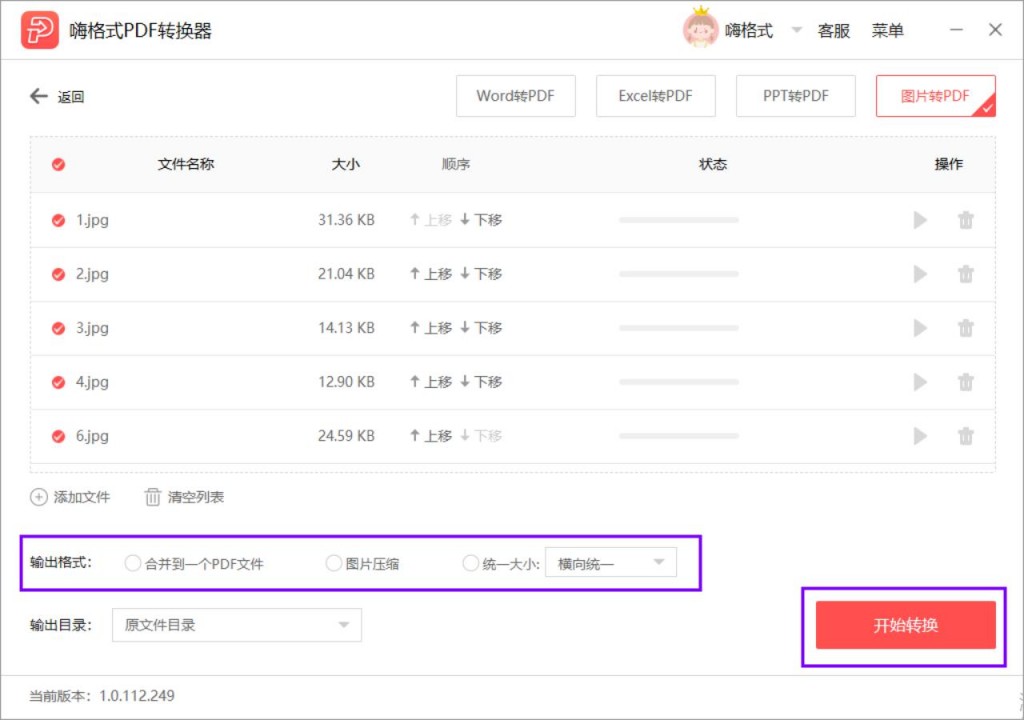
Task: Switch to the Excel转PDF tab
Action: (656, 96)
